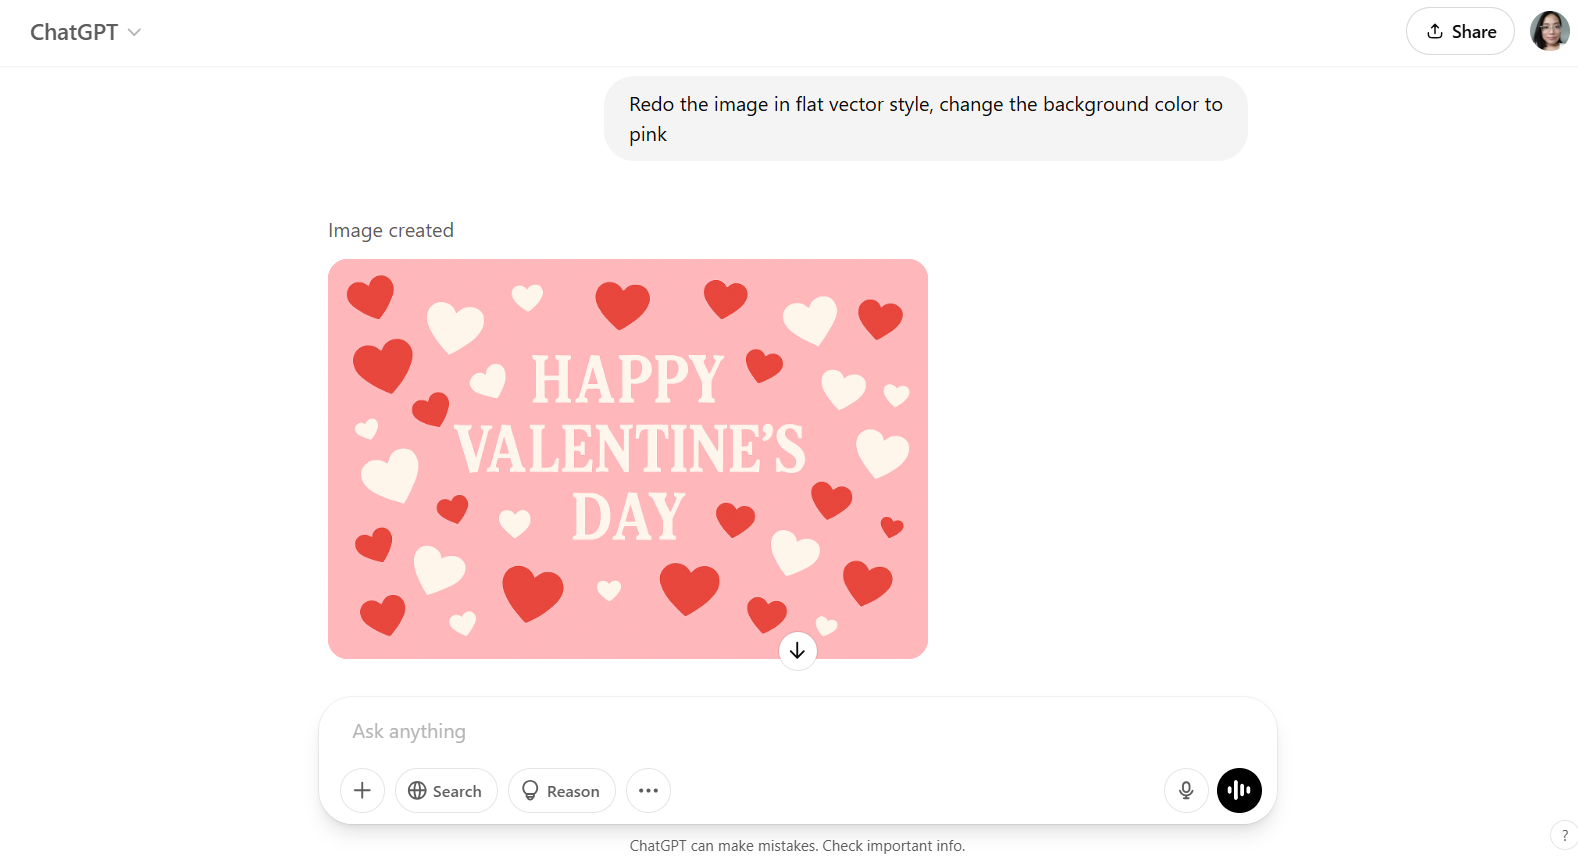Click the share upload arrow icon
The width and height of the screenshot is (1578, 857).
click(1435, 31)
